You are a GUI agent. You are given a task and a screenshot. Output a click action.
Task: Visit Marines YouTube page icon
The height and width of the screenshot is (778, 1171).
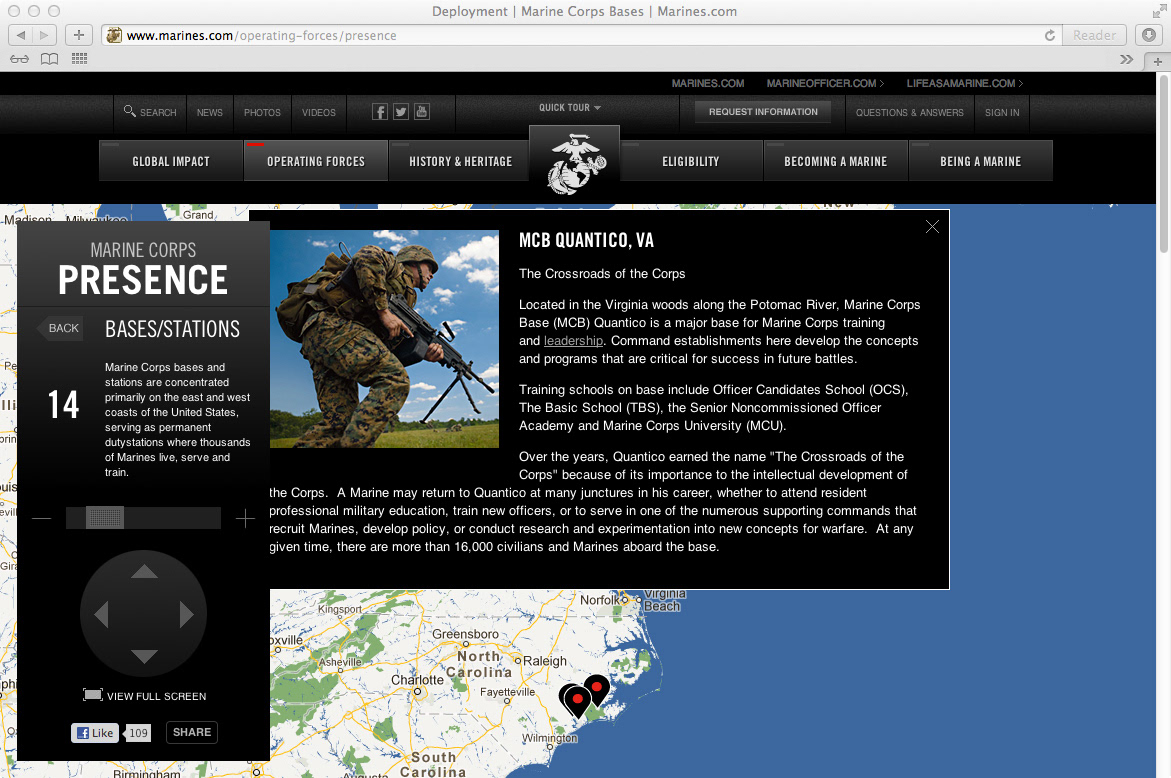tap(422, 112)
